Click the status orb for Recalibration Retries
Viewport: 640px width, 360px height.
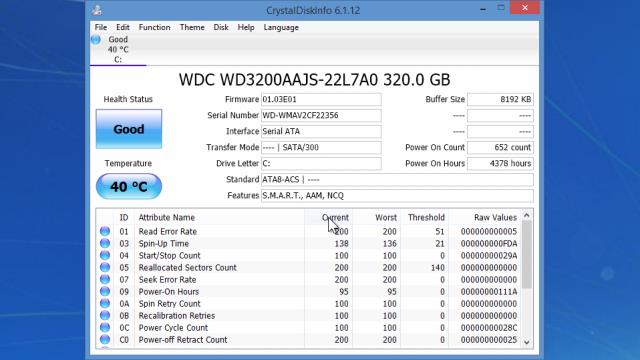tap(105, 316)
